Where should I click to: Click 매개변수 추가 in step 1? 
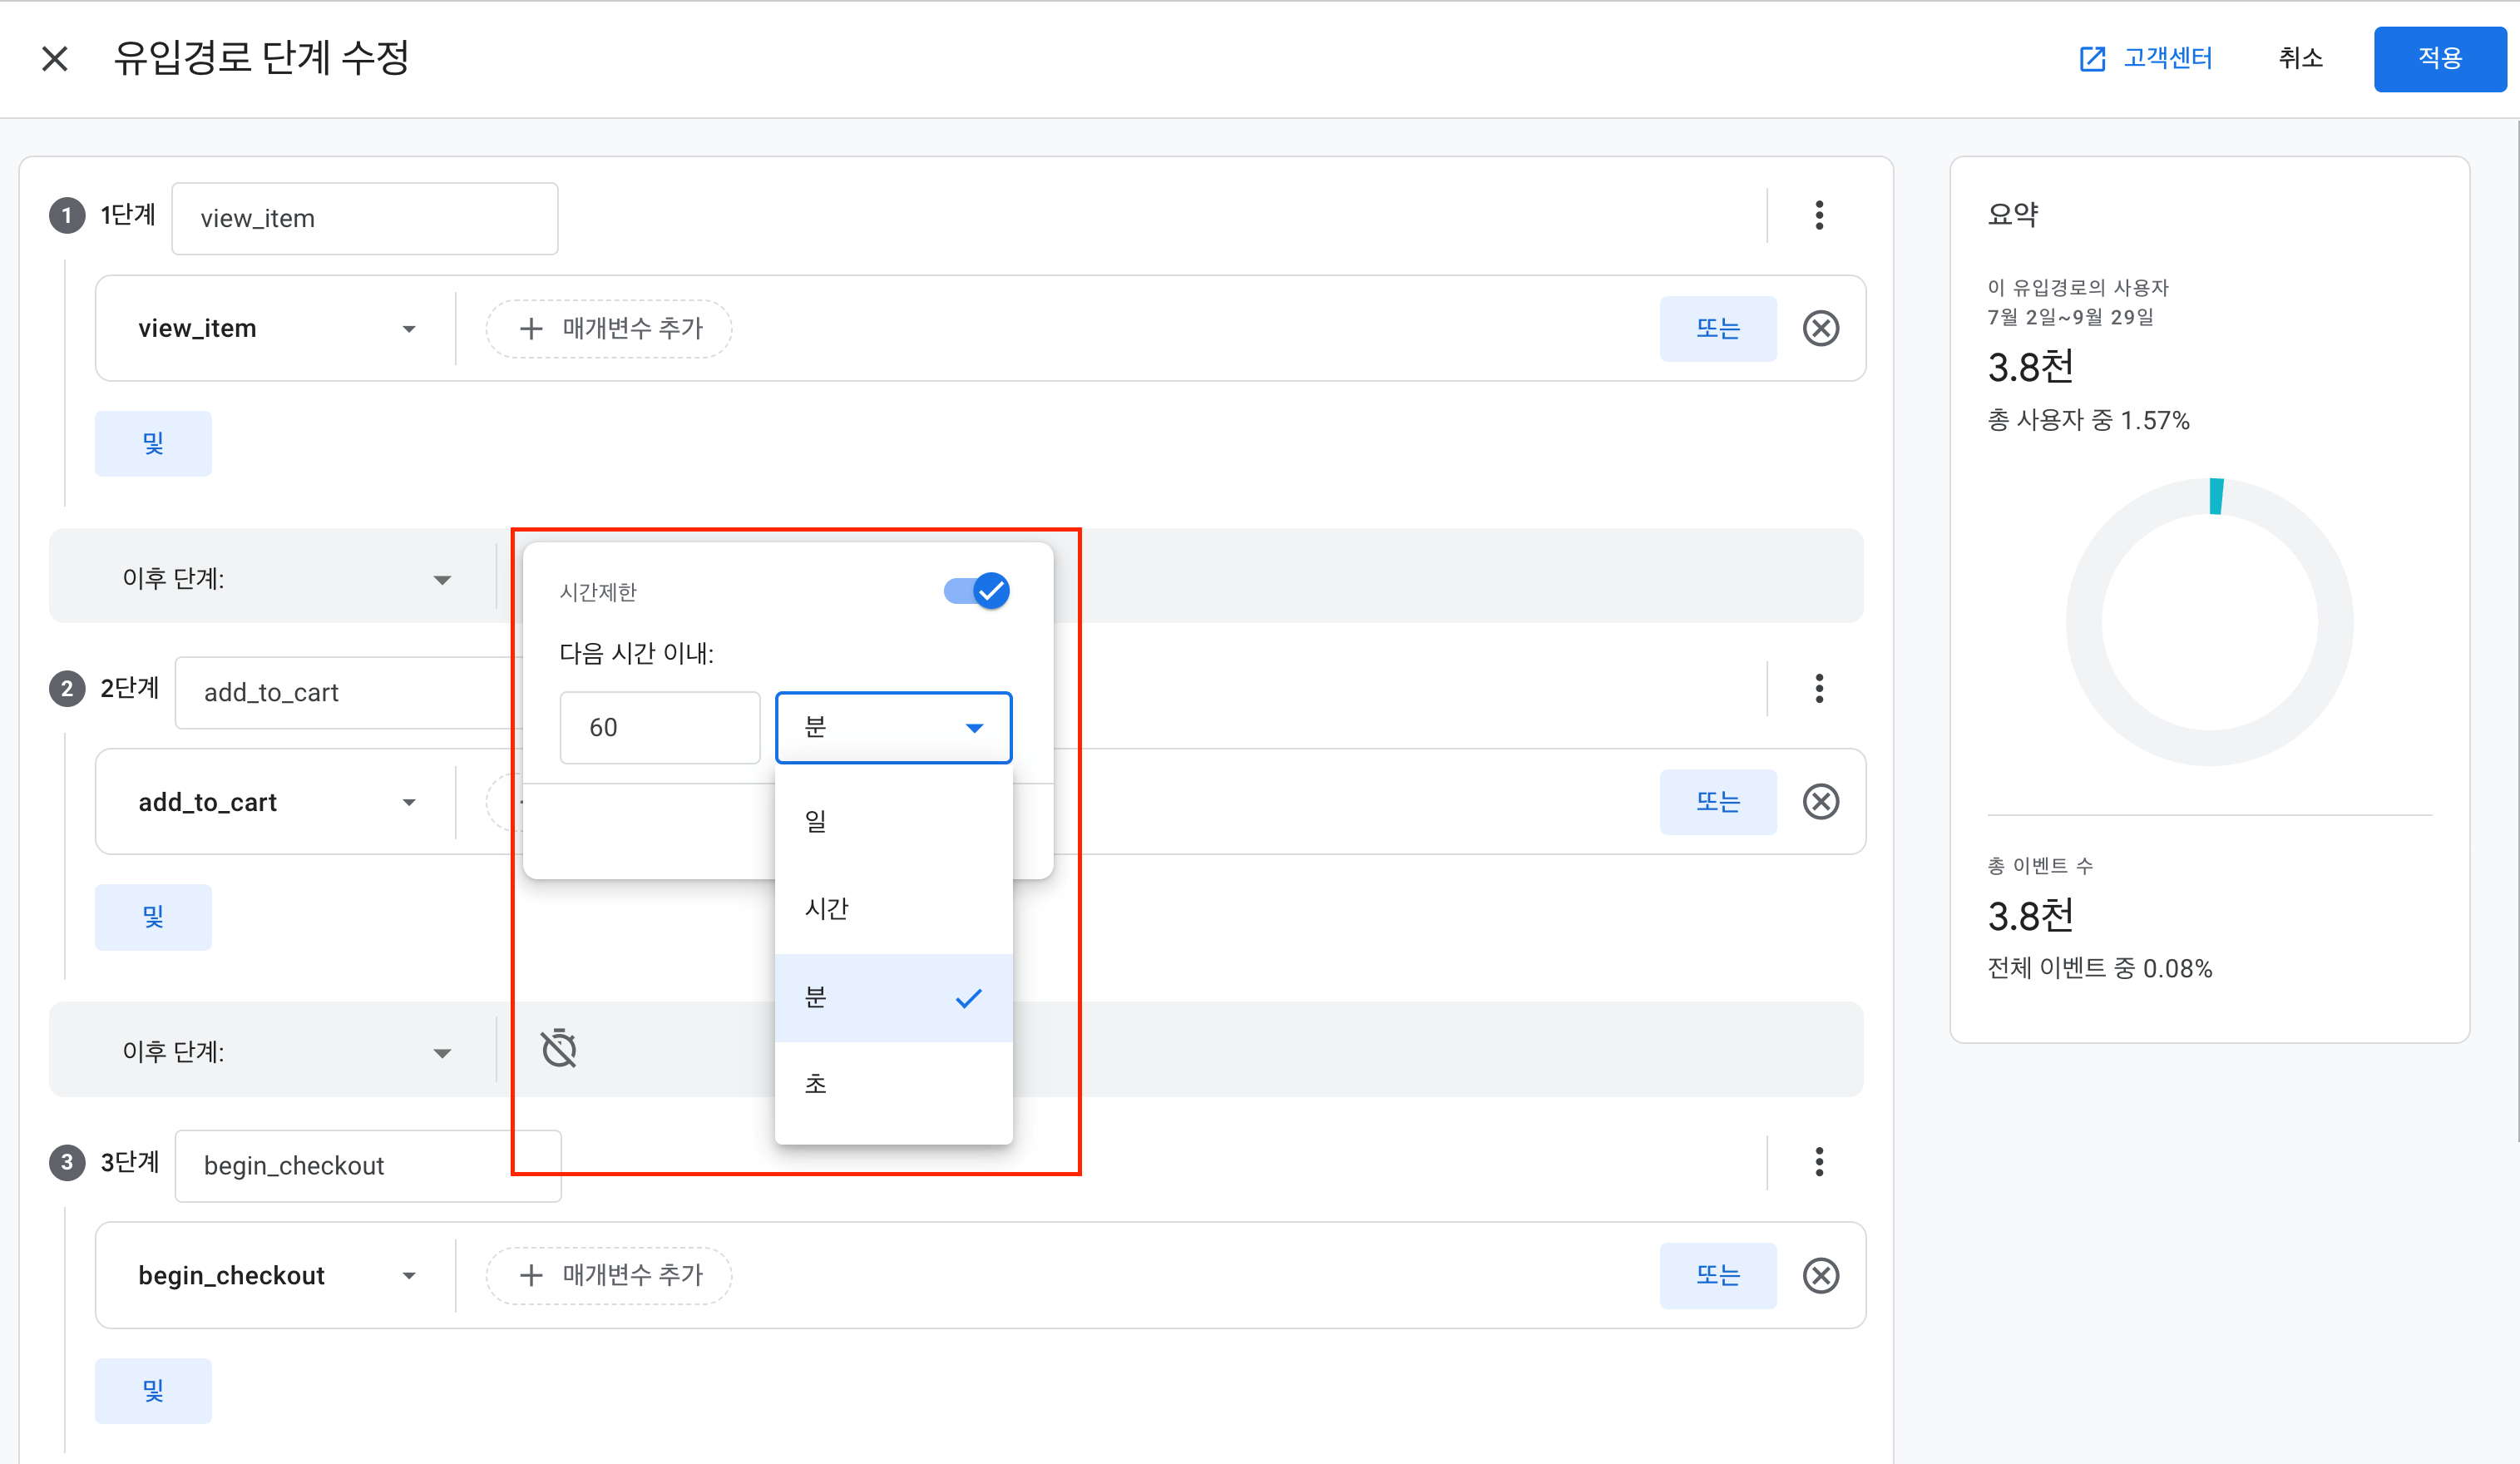point(609,328)
